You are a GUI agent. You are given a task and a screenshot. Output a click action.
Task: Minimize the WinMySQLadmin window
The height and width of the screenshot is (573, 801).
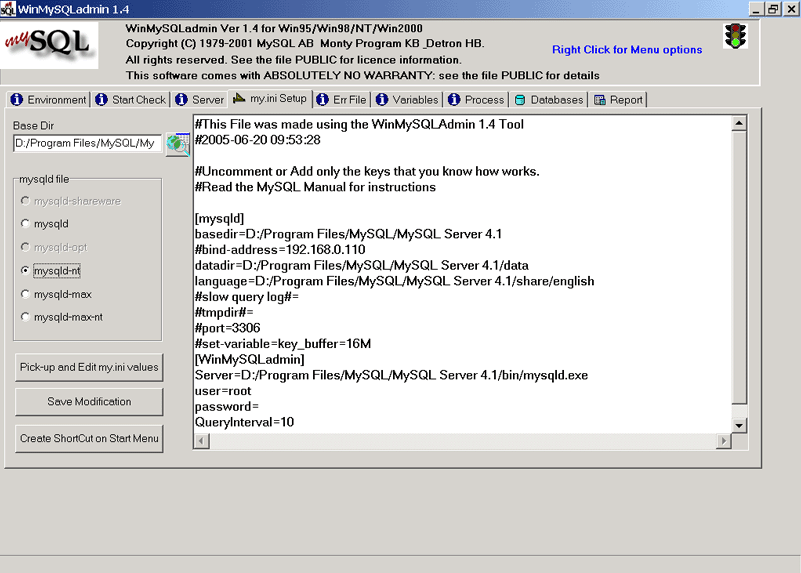[x=757, y=9]
